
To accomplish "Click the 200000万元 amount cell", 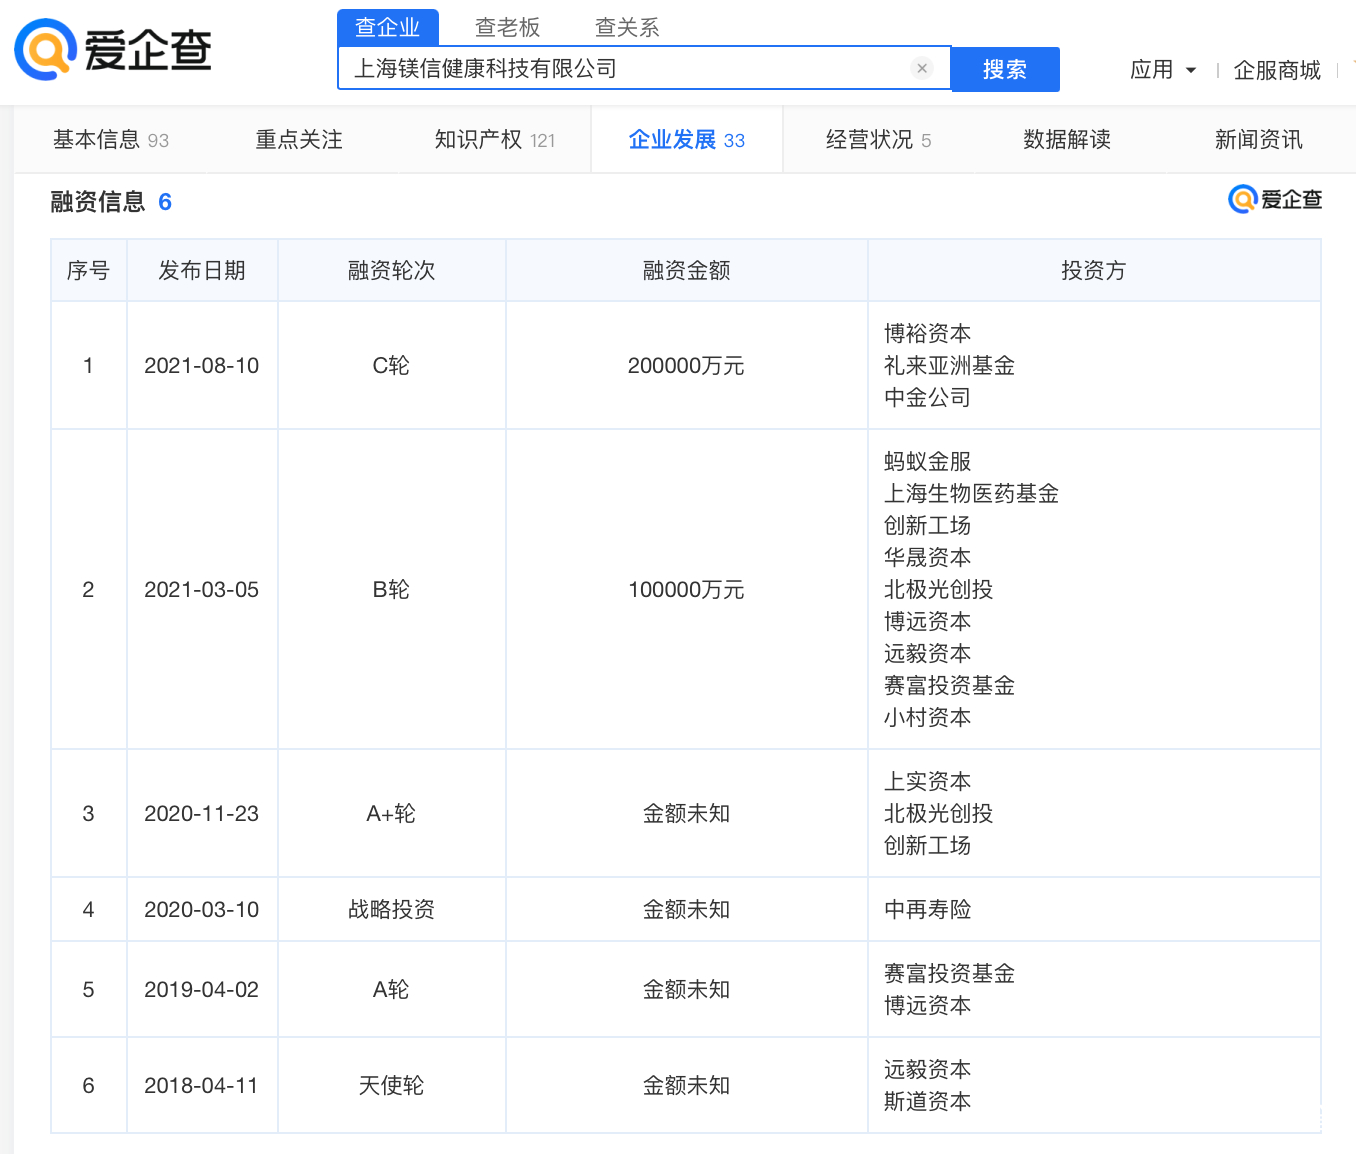I will (686, 366).
